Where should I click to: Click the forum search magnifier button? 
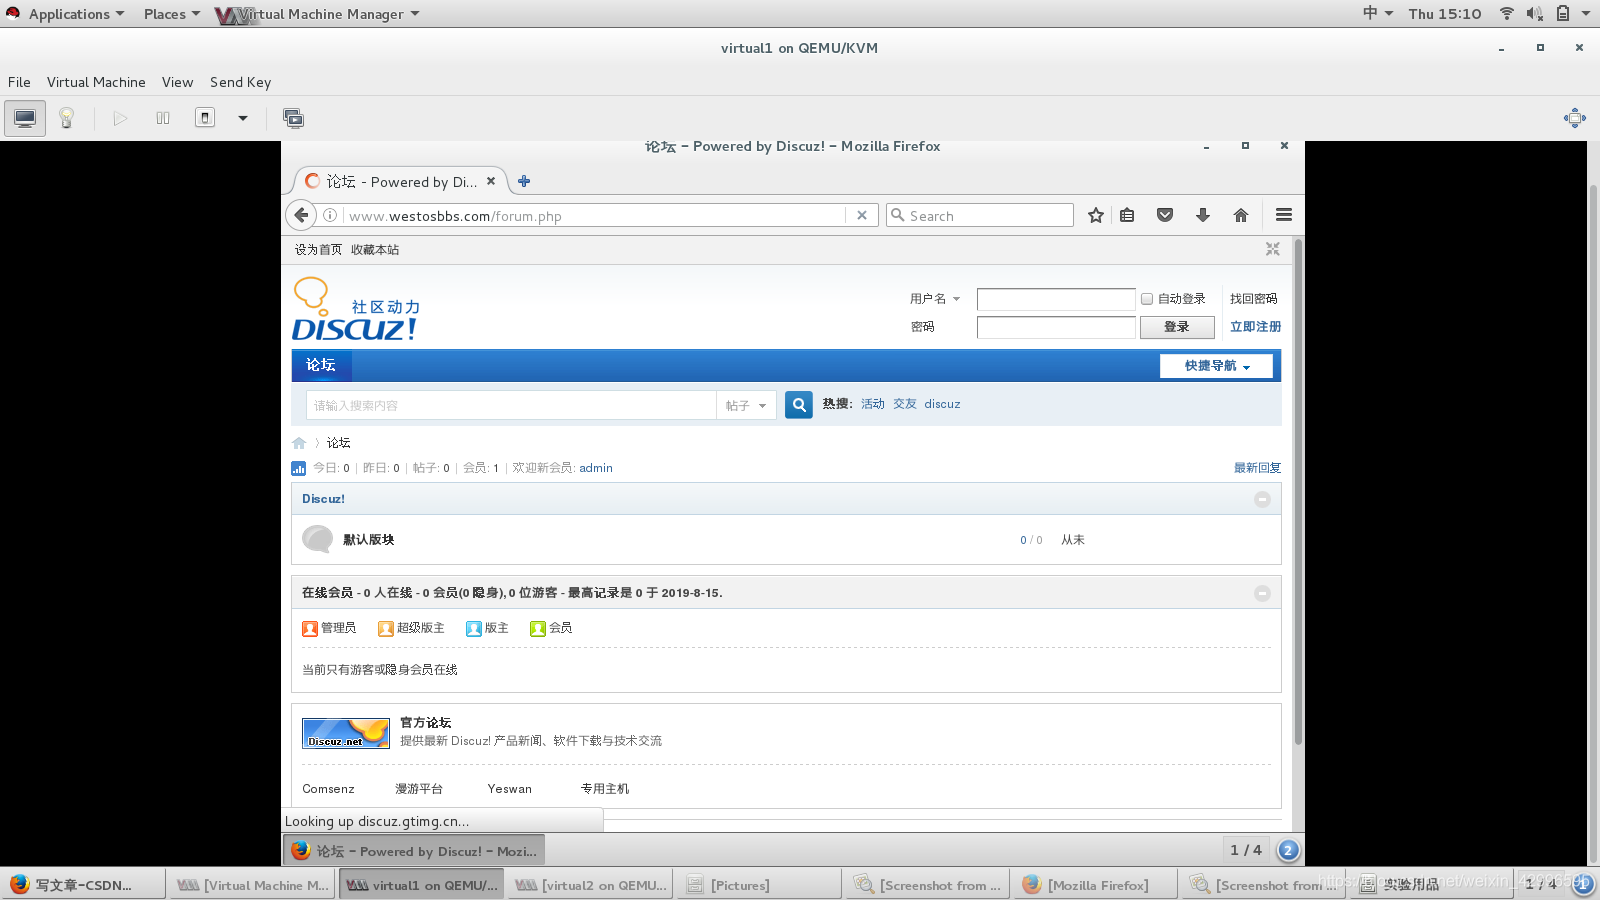point(799,405)
